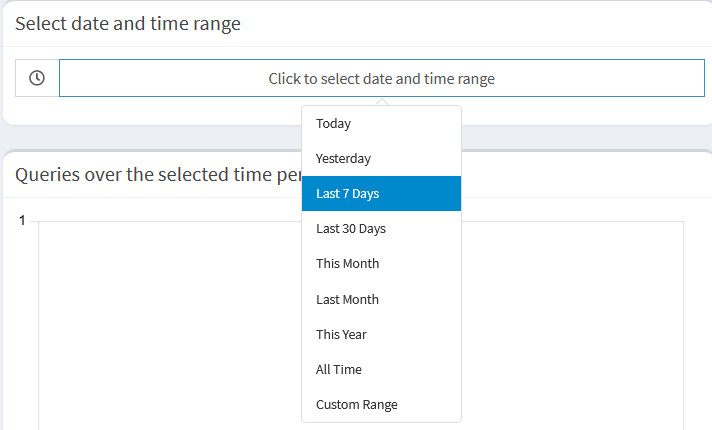Click the 'Select date and time range' heading
This screenshot has width=712, height=430.
click(128, 24)
